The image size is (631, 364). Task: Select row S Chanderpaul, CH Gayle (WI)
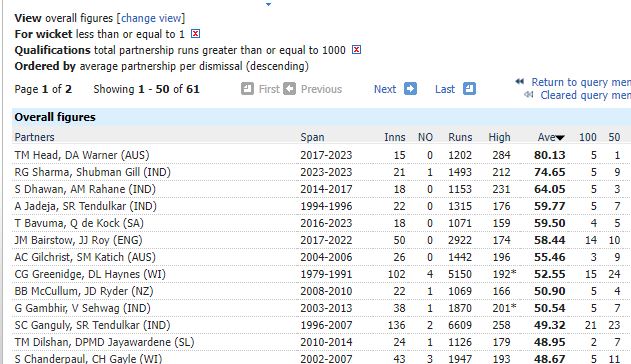click(x=322, y=358)
